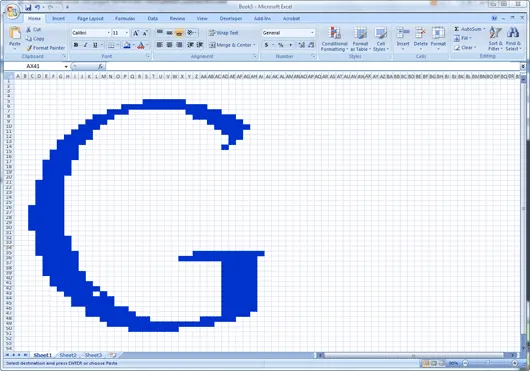Toggle Underline formatting
This screenshot has height=371, width=530.
[x=95, y=45]
